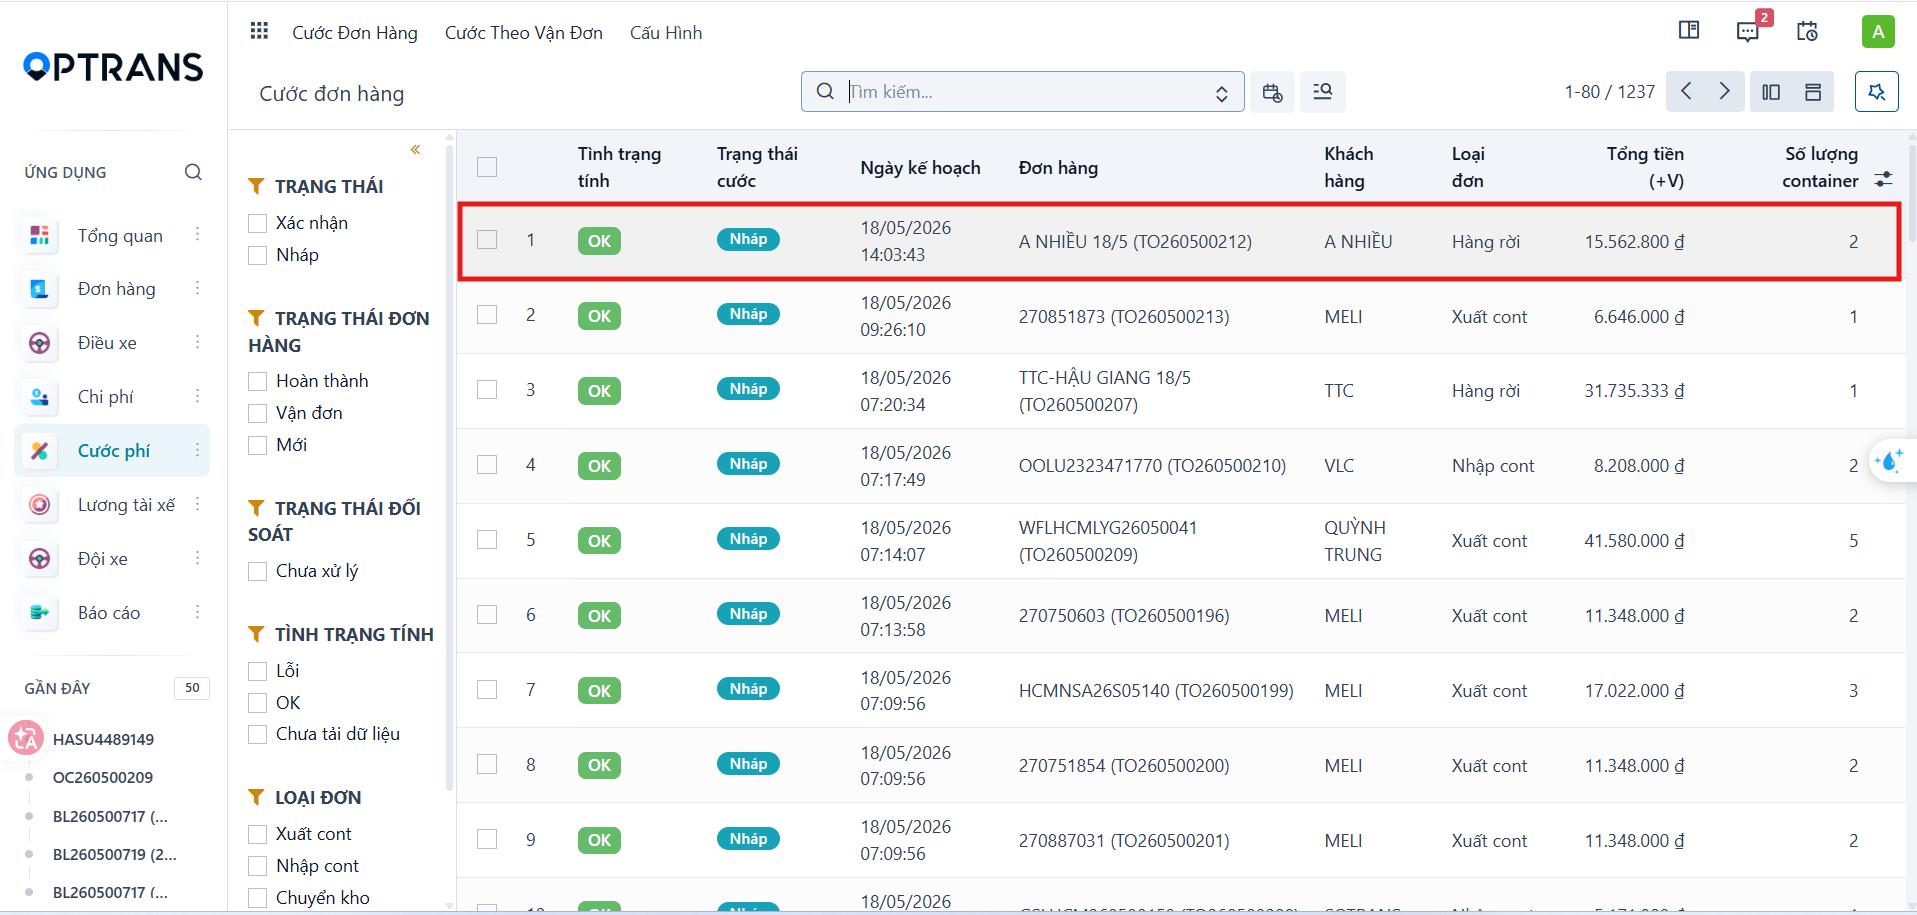
Task: Click the filter panel vertical scrollbar
Action: (449, 470)
